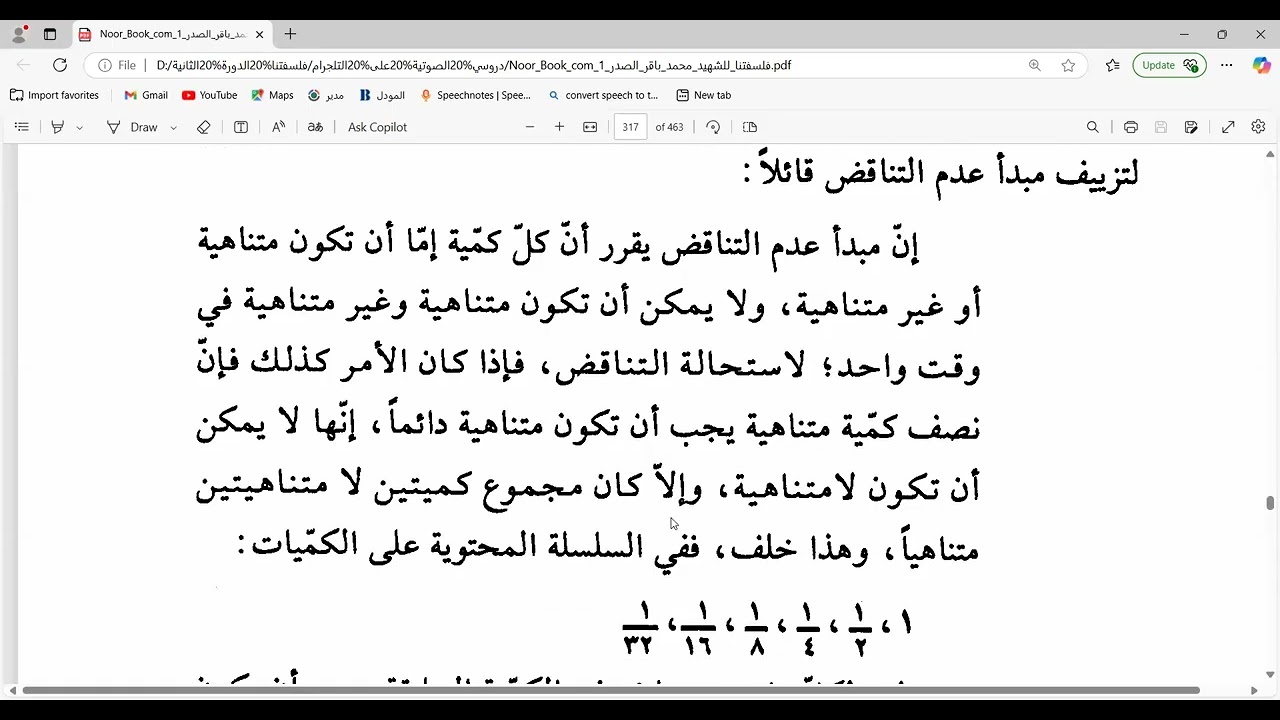Click the horizontal scrollbar thumb
The image size is (1280, 720).
tap(611, 690)
